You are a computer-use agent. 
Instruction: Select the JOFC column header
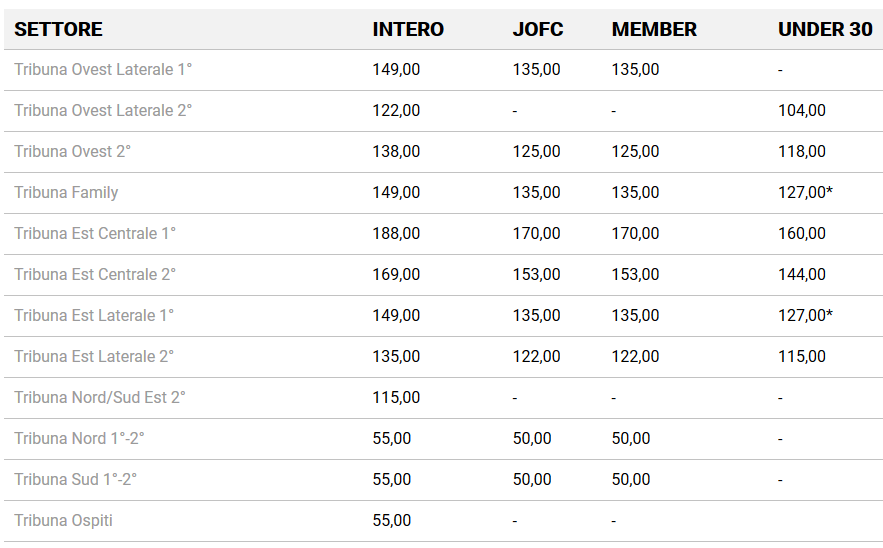point(538,29)
